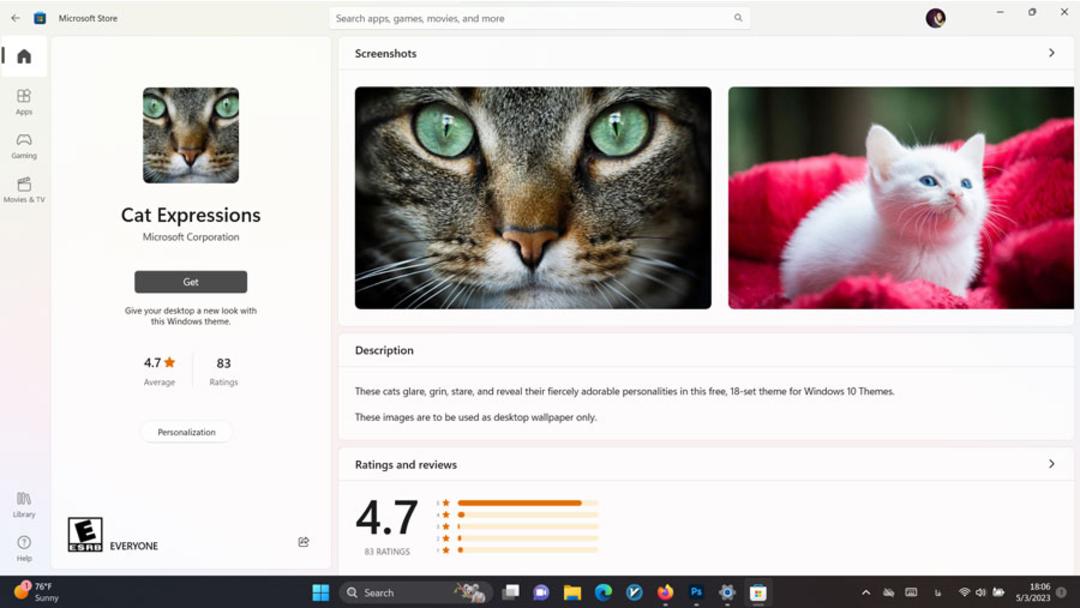The width and height of the screenshot is (1080, 608).
Task: Click the 4-star rating bar
Action: (x=528, y=514)
